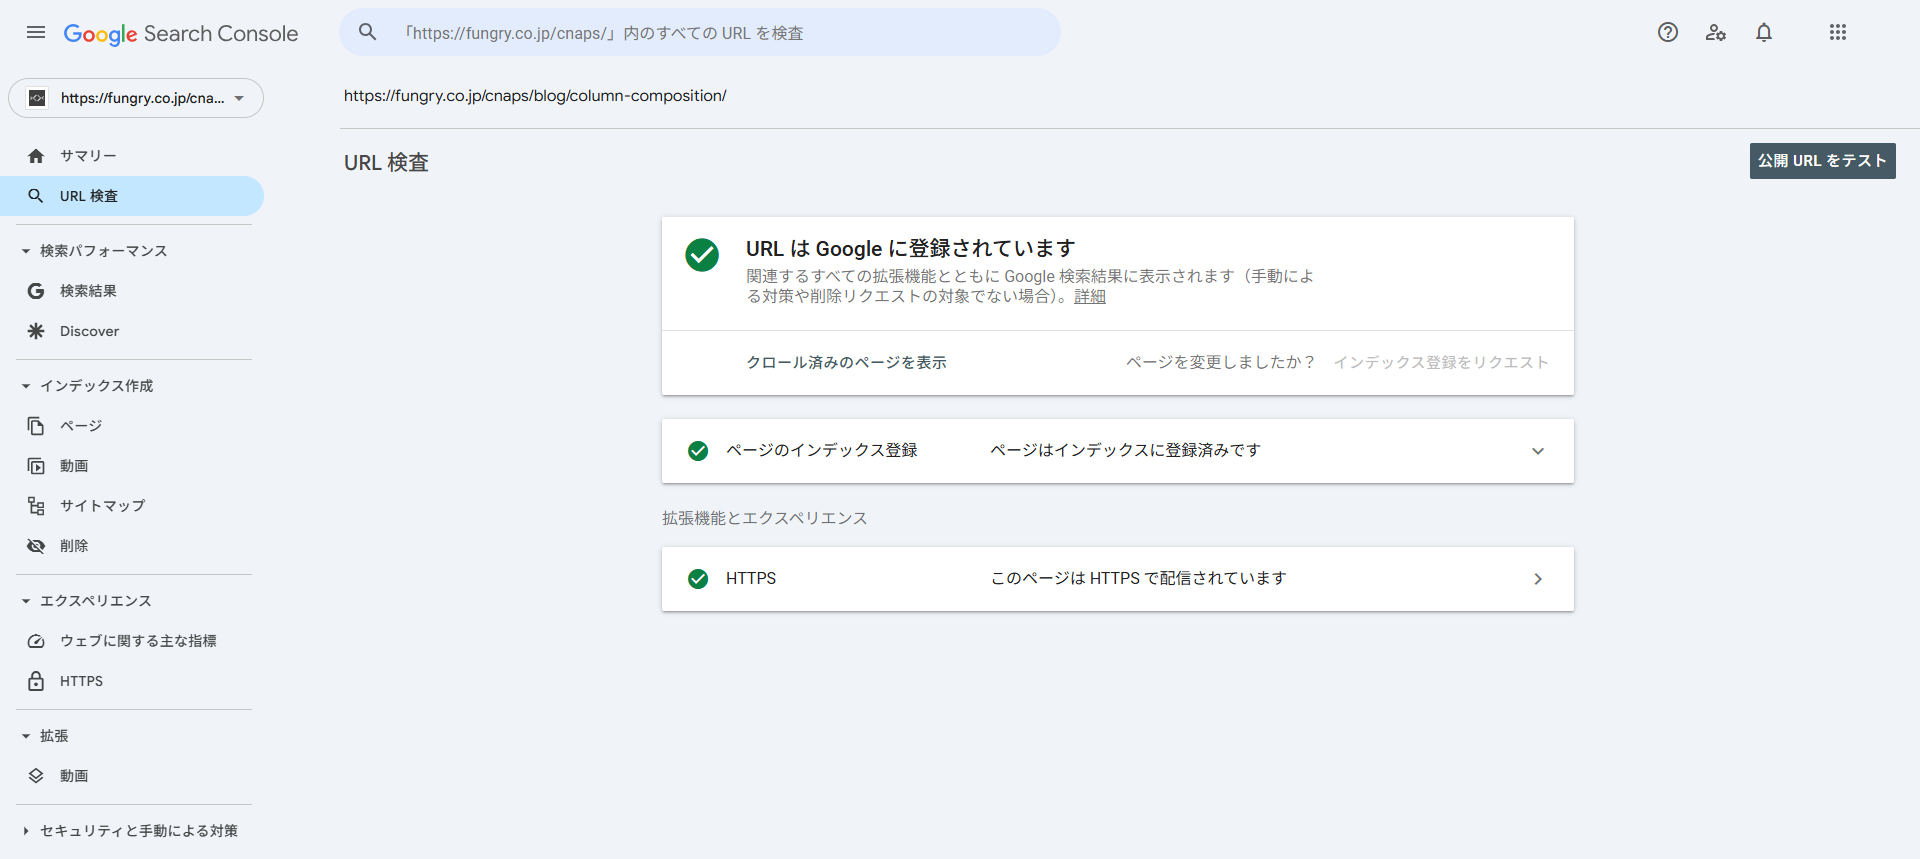Open ウェブに関する主な指標 report

(x=132, y=641)
